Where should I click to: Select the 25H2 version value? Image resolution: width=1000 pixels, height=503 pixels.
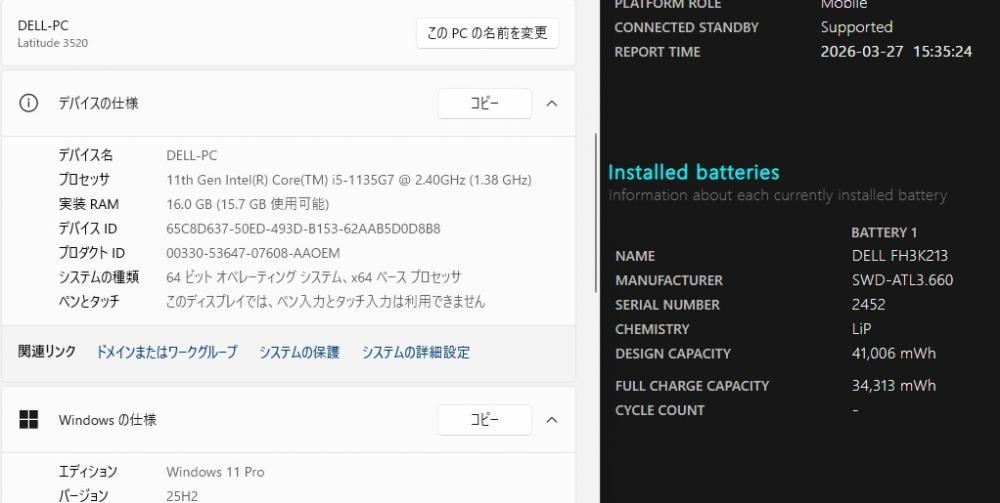[x=182, y=496]
